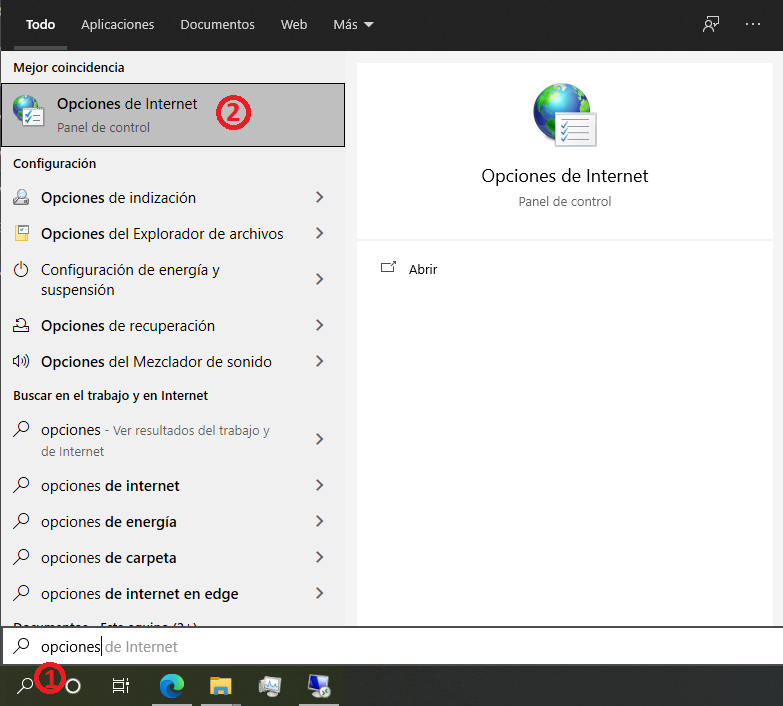This screenshot has width=783, height=706.
Task: Switch to the Documentos tab
Action: tap(217, 24)
